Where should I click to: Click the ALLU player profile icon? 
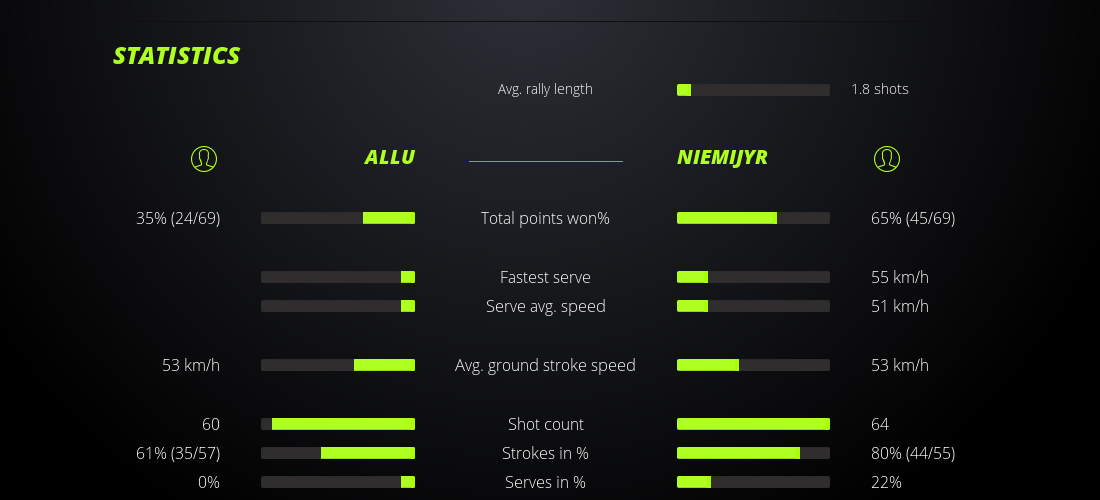pos(203,158)
